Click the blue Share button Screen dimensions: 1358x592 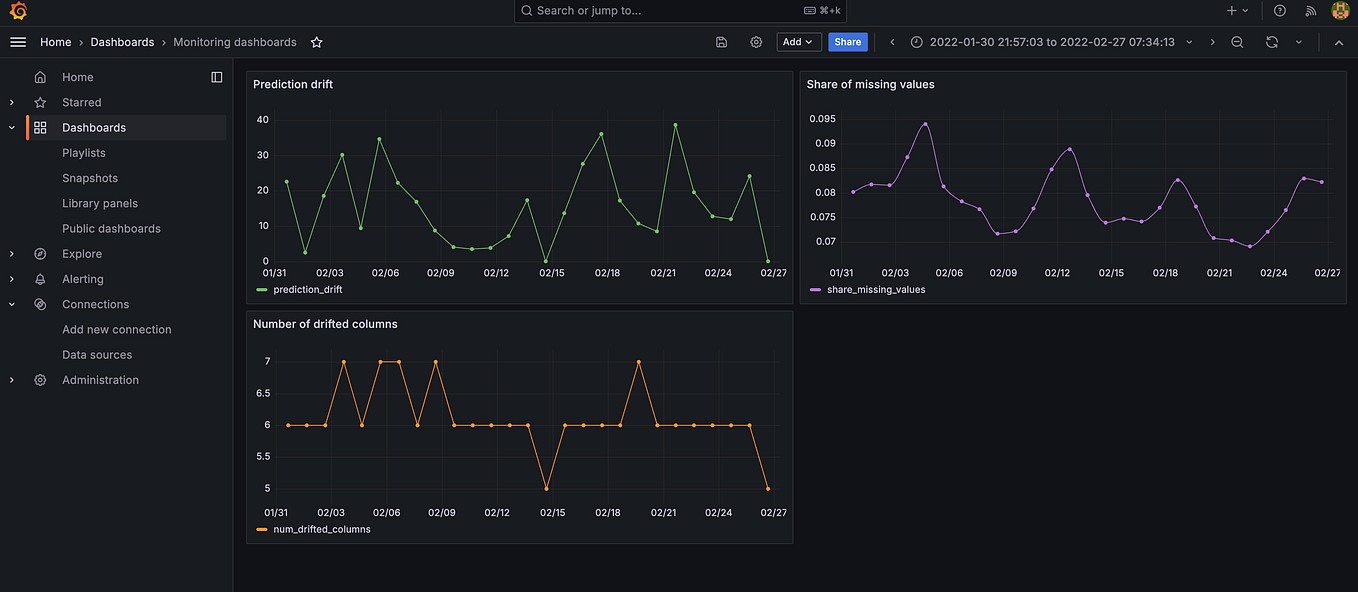point(847,42)
